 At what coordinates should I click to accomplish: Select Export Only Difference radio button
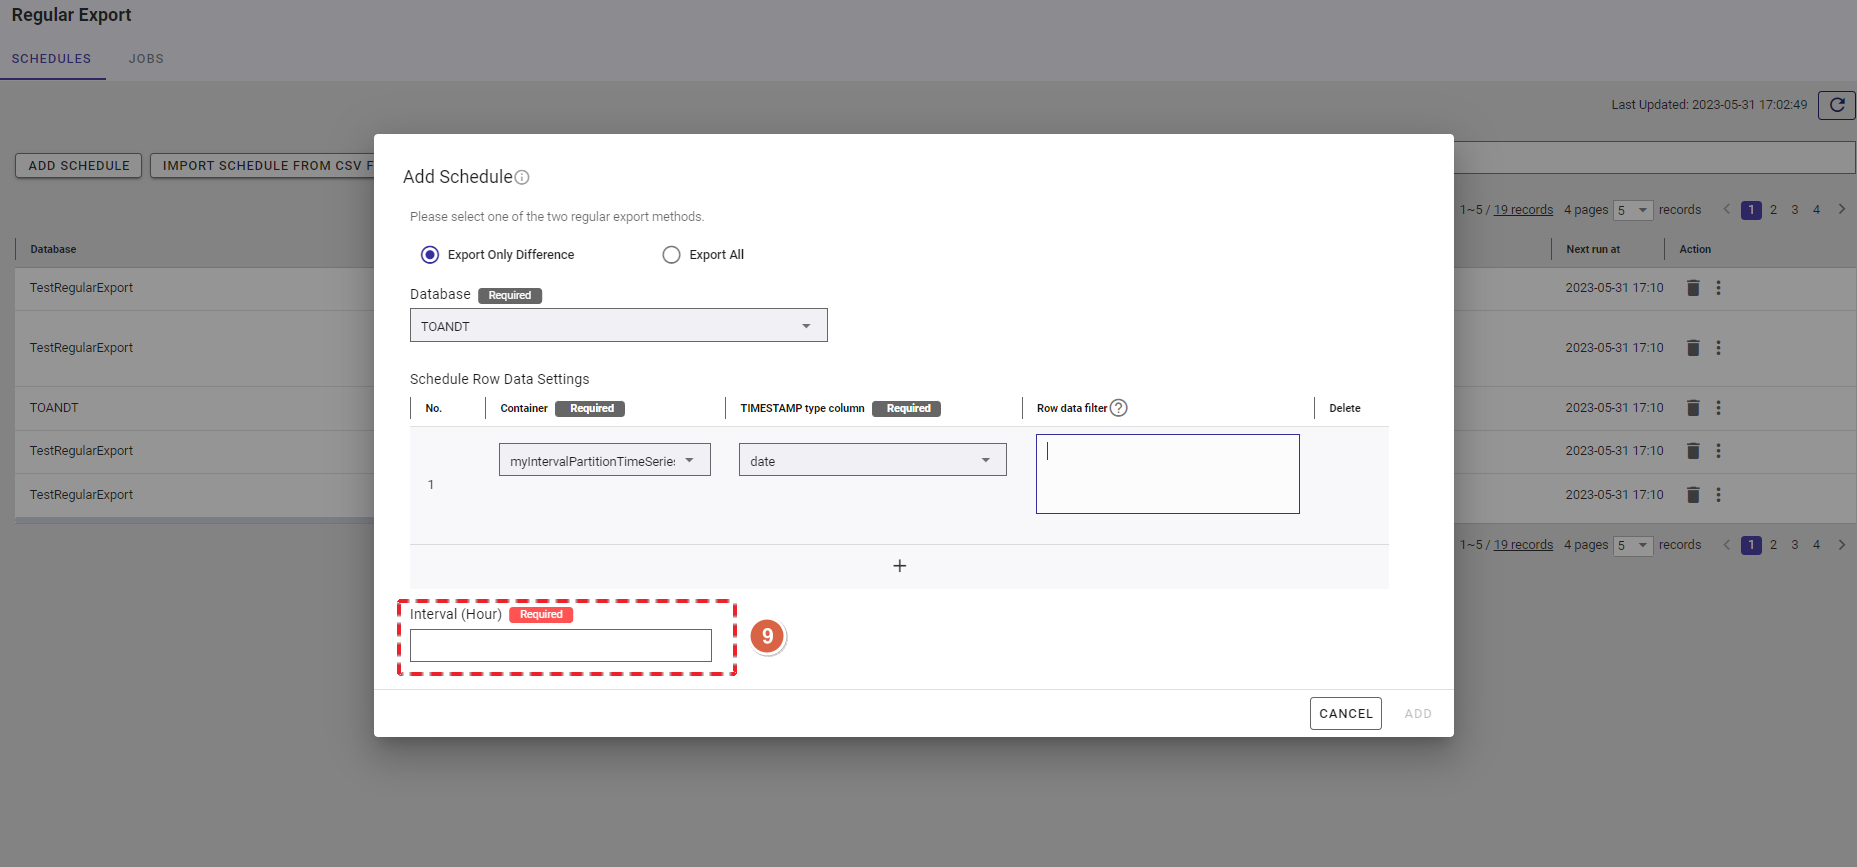tap(430, 255)
